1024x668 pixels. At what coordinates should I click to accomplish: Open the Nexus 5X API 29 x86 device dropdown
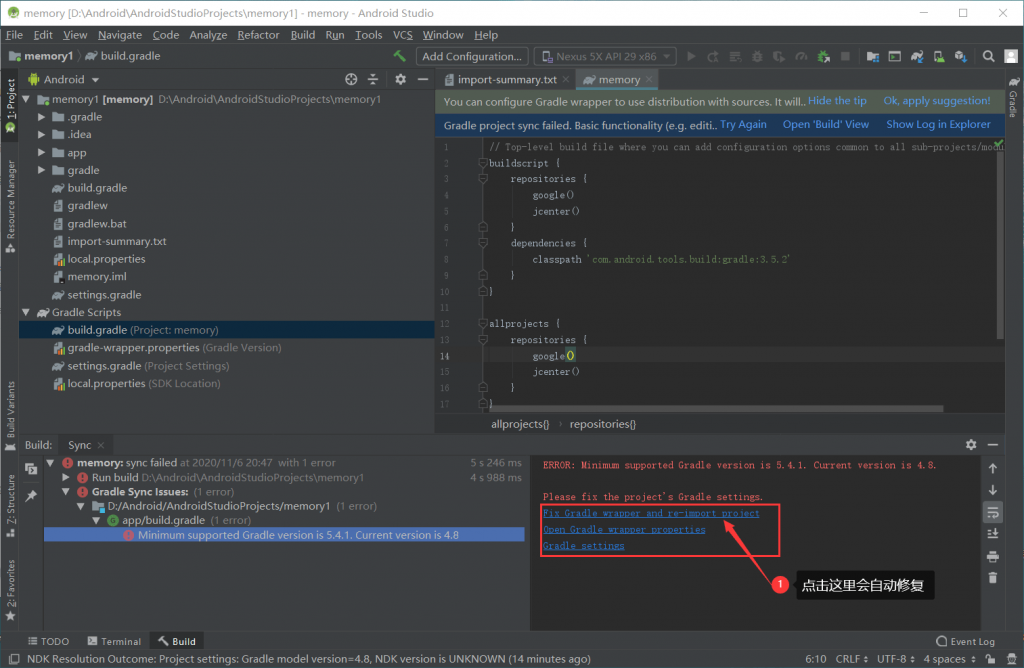[x=605, y=57]
